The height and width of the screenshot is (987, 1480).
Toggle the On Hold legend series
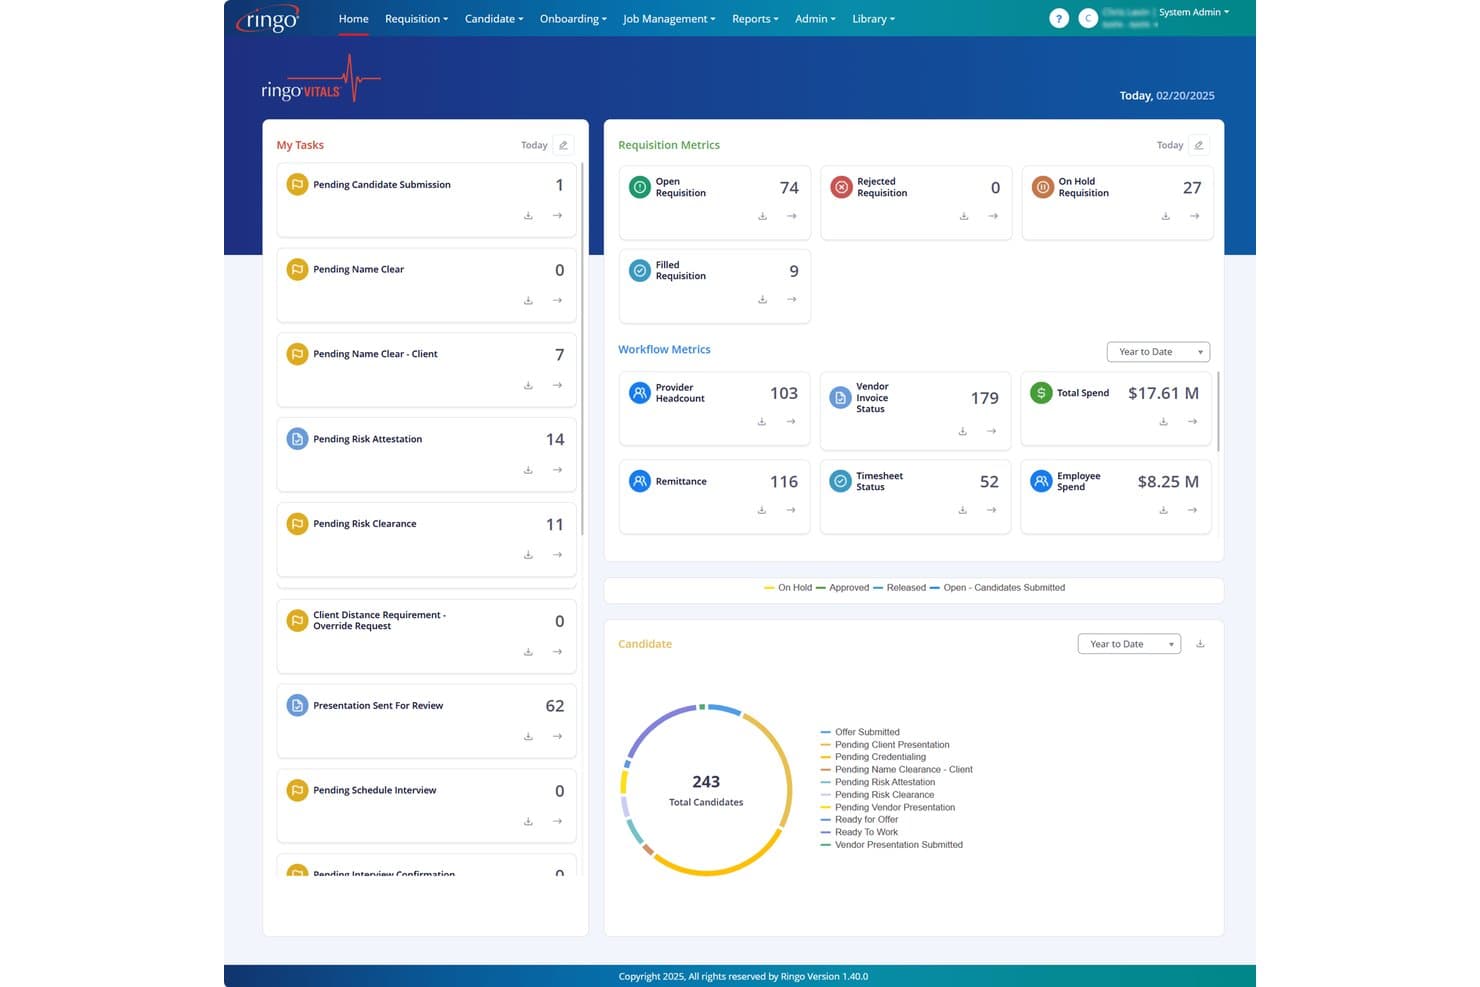coord(788,588)
